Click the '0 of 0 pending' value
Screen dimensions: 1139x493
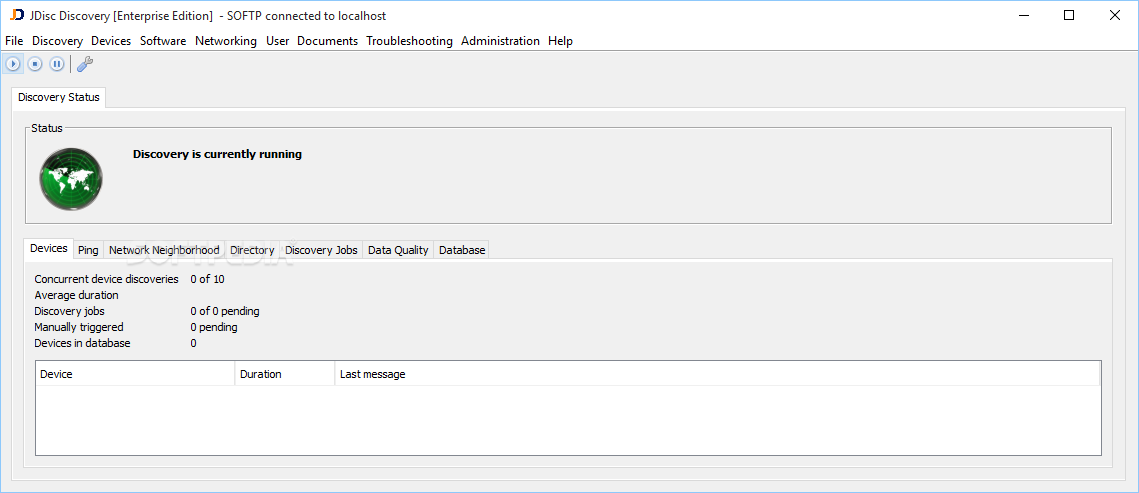(225, 311)
